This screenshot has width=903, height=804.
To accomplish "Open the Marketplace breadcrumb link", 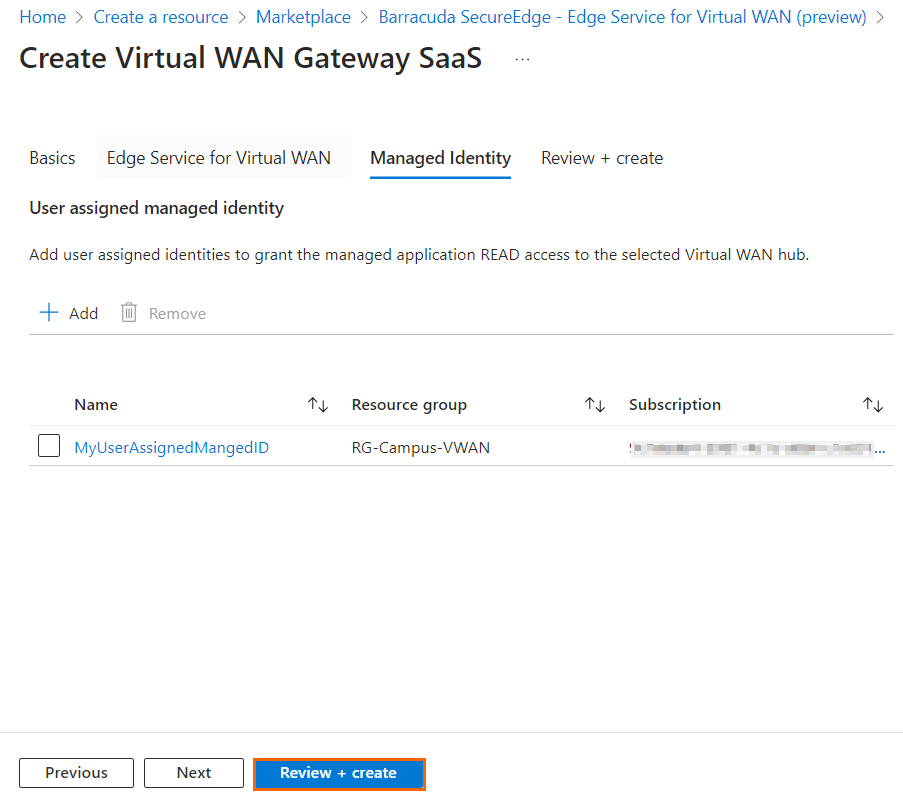I will (303, 17).
